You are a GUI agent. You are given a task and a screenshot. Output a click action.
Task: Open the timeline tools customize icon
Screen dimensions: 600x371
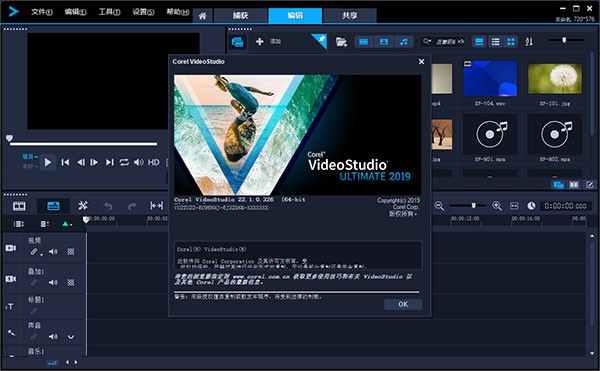coord(83,206)
